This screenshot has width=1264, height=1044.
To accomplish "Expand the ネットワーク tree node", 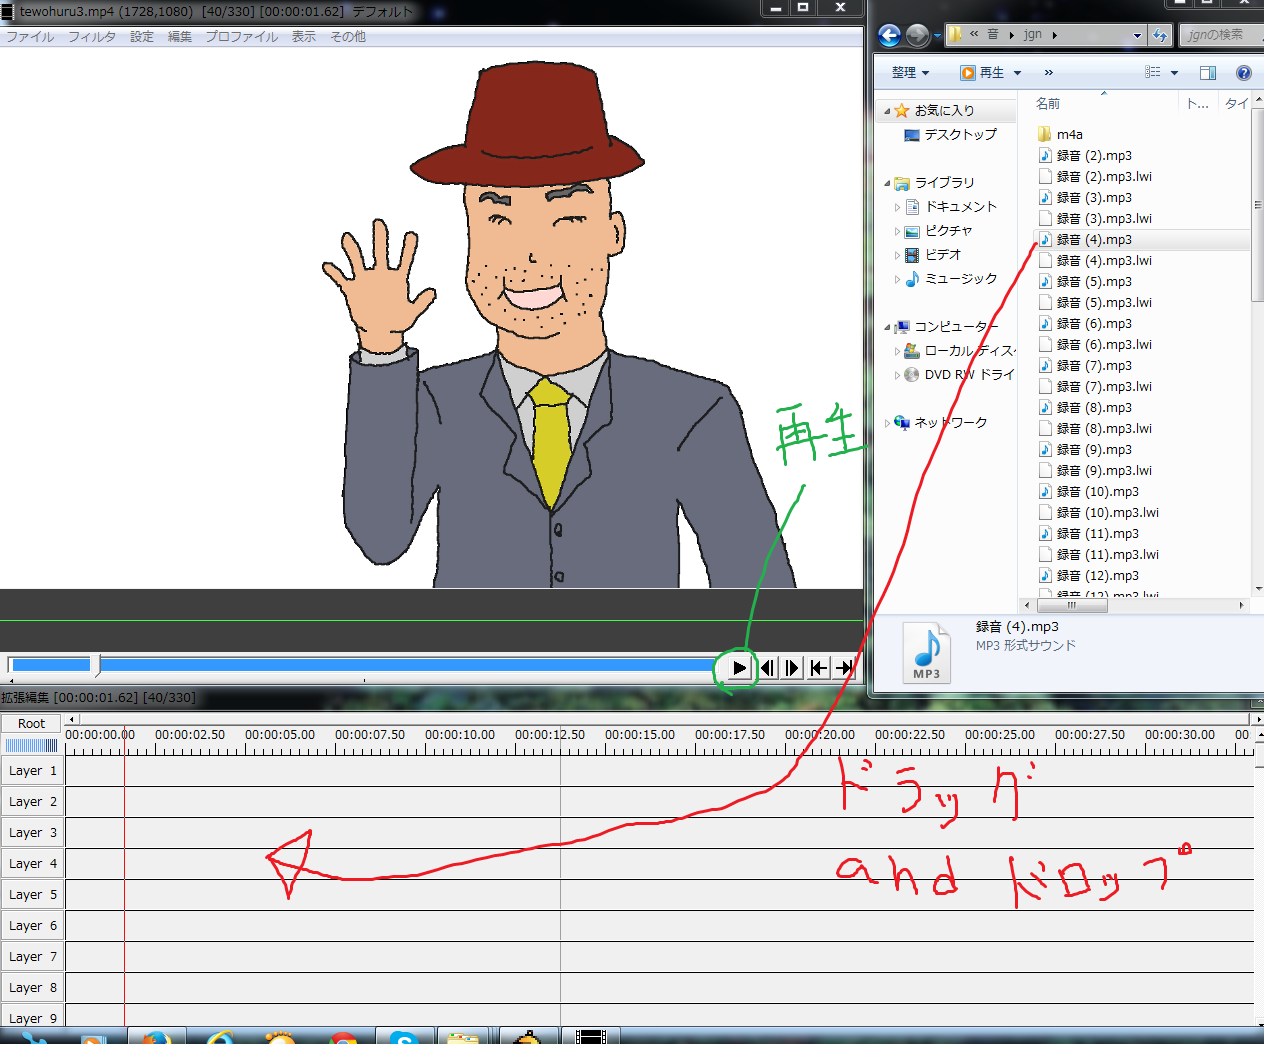I will tap(887, 423).
